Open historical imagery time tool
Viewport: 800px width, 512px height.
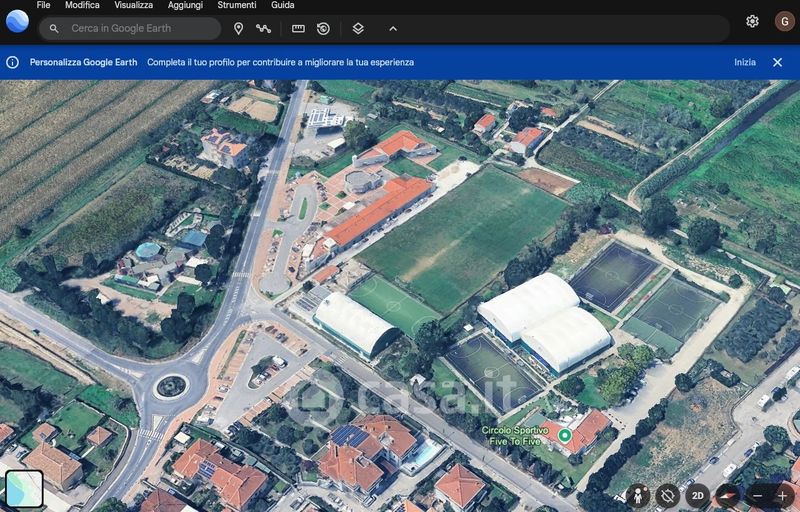323,29
